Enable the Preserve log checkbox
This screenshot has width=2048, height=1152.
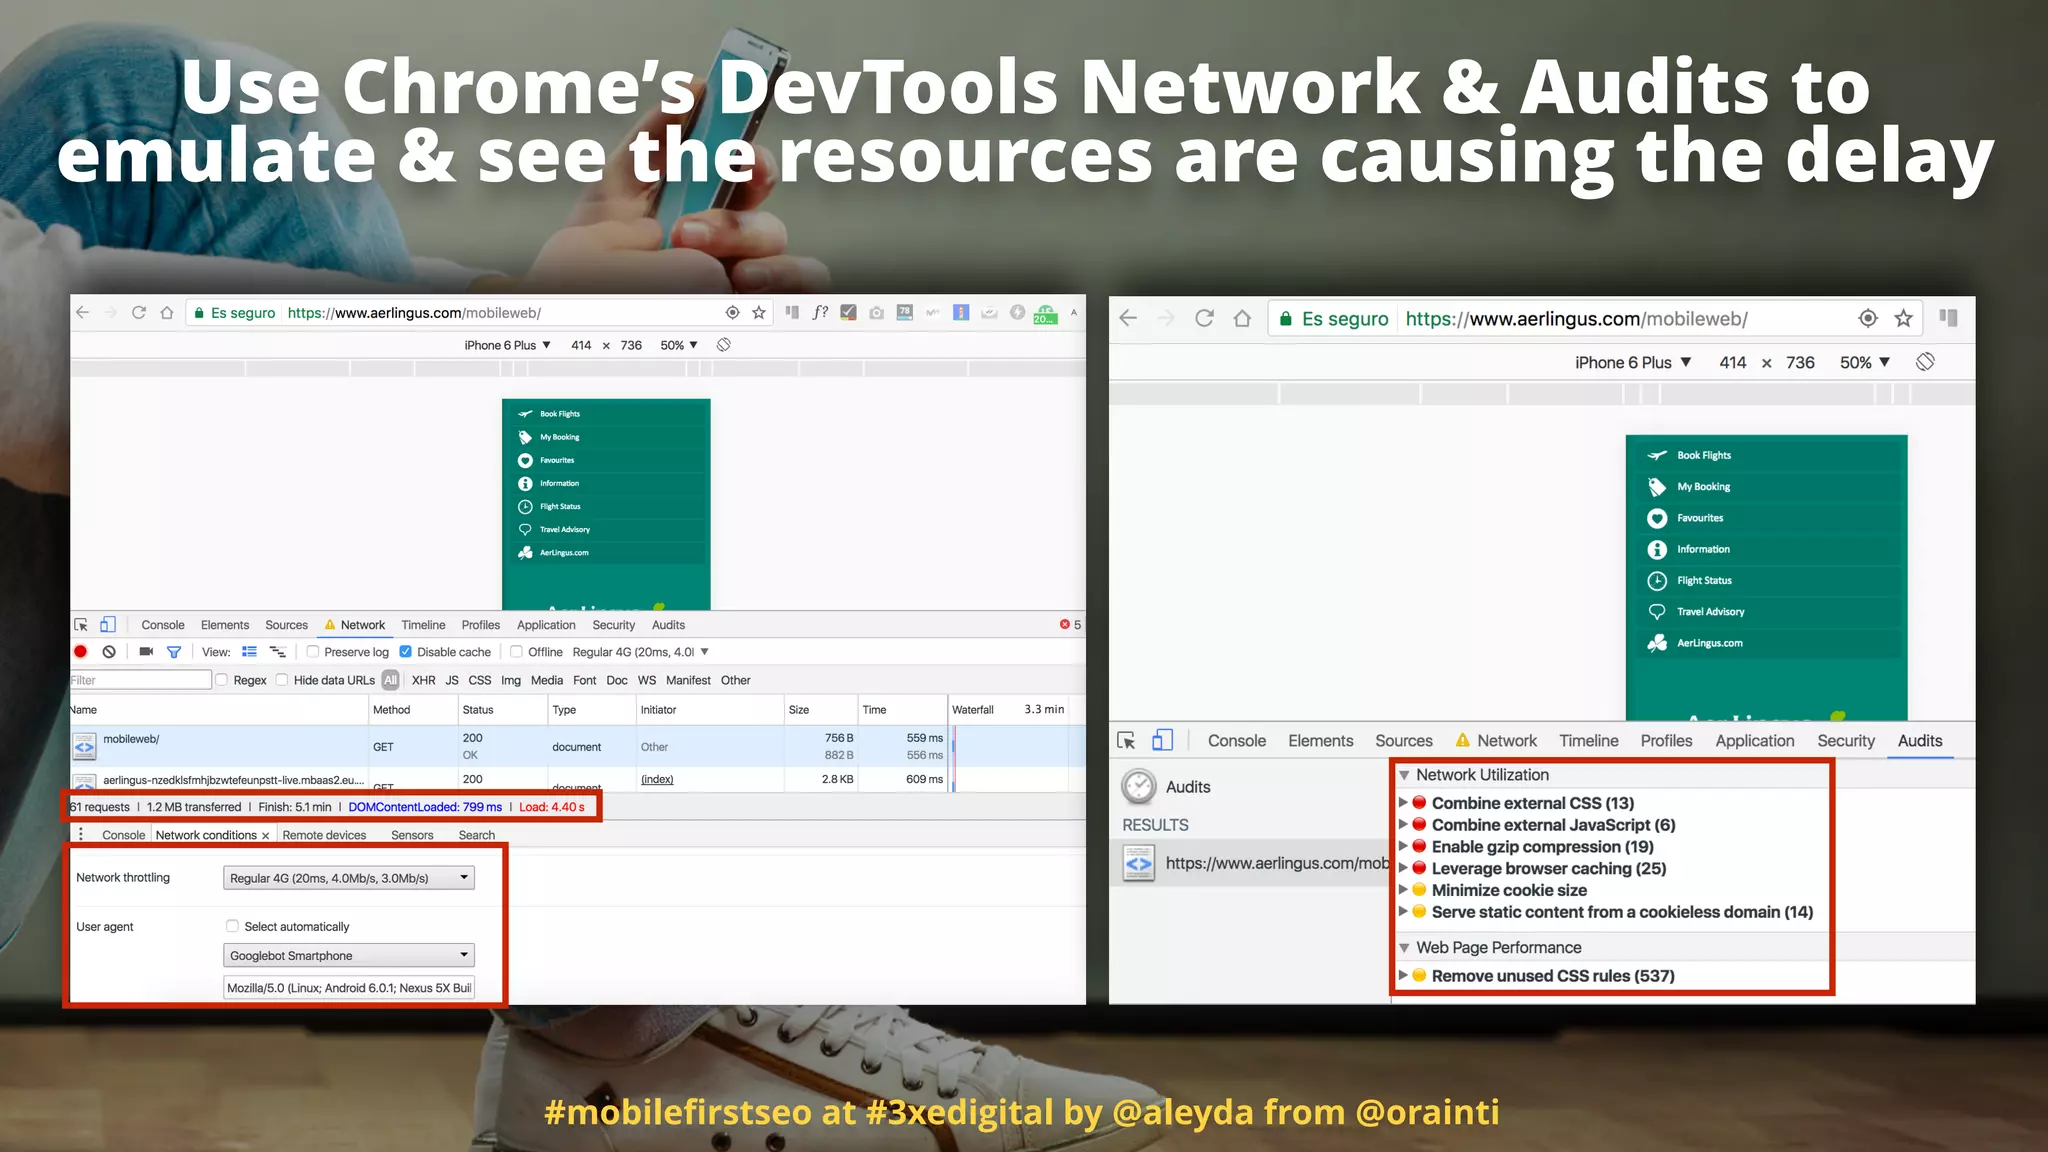pyautogui.click(x=313, y=652)
